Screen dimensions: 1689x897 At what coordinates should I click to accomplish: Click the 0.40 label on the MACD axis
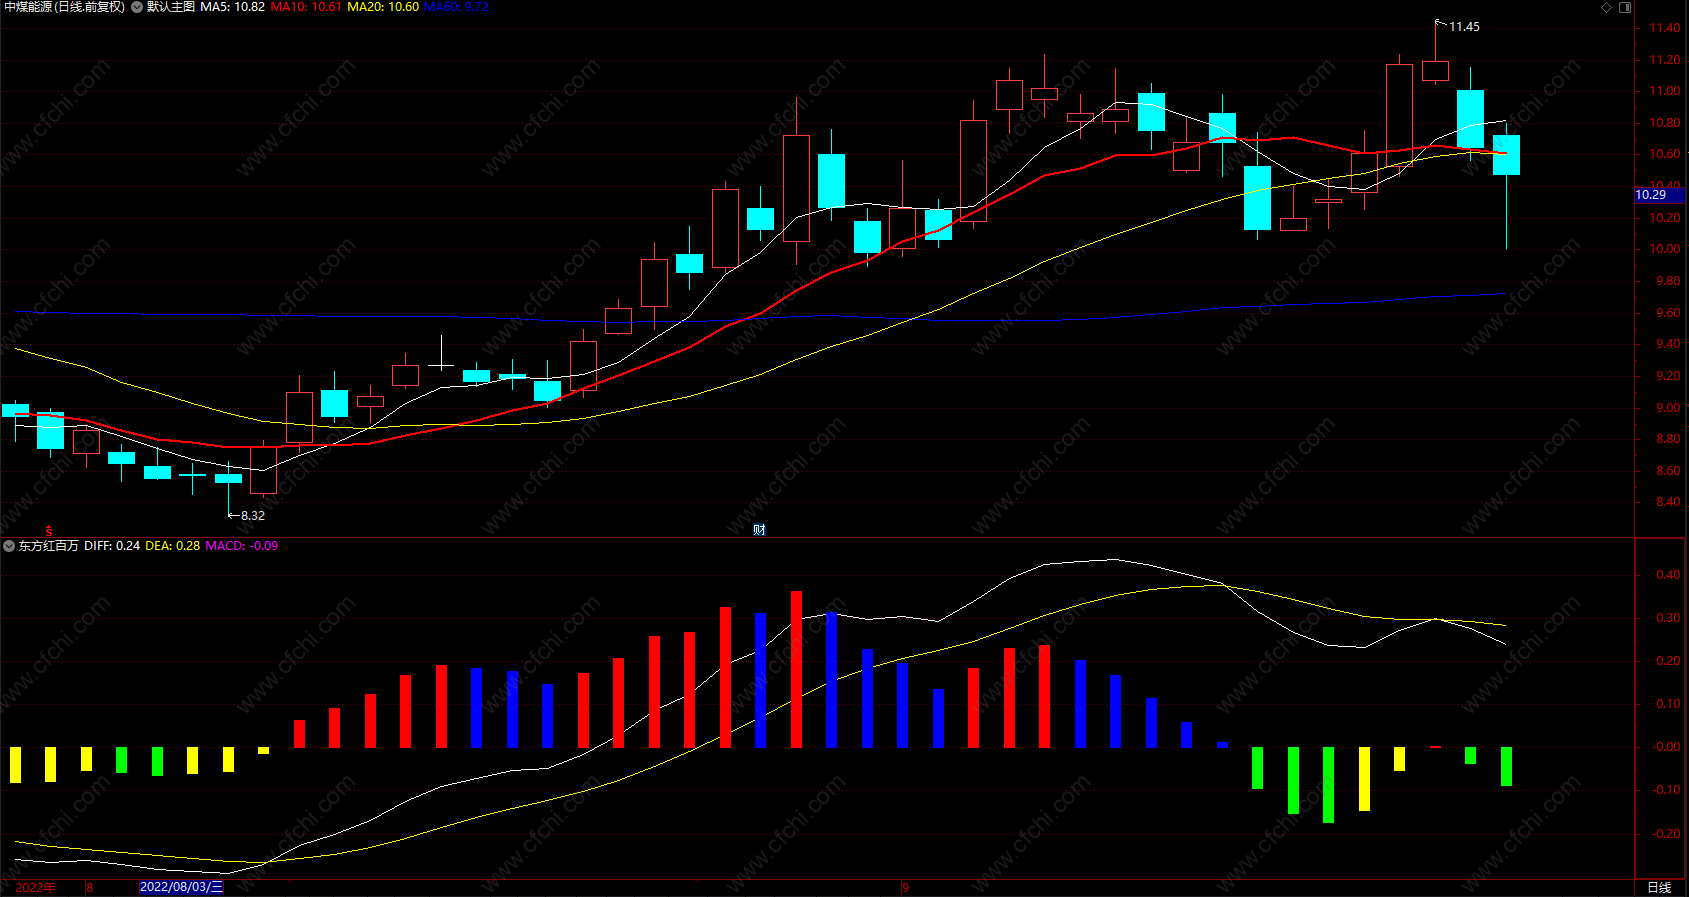click(1668, 575)
